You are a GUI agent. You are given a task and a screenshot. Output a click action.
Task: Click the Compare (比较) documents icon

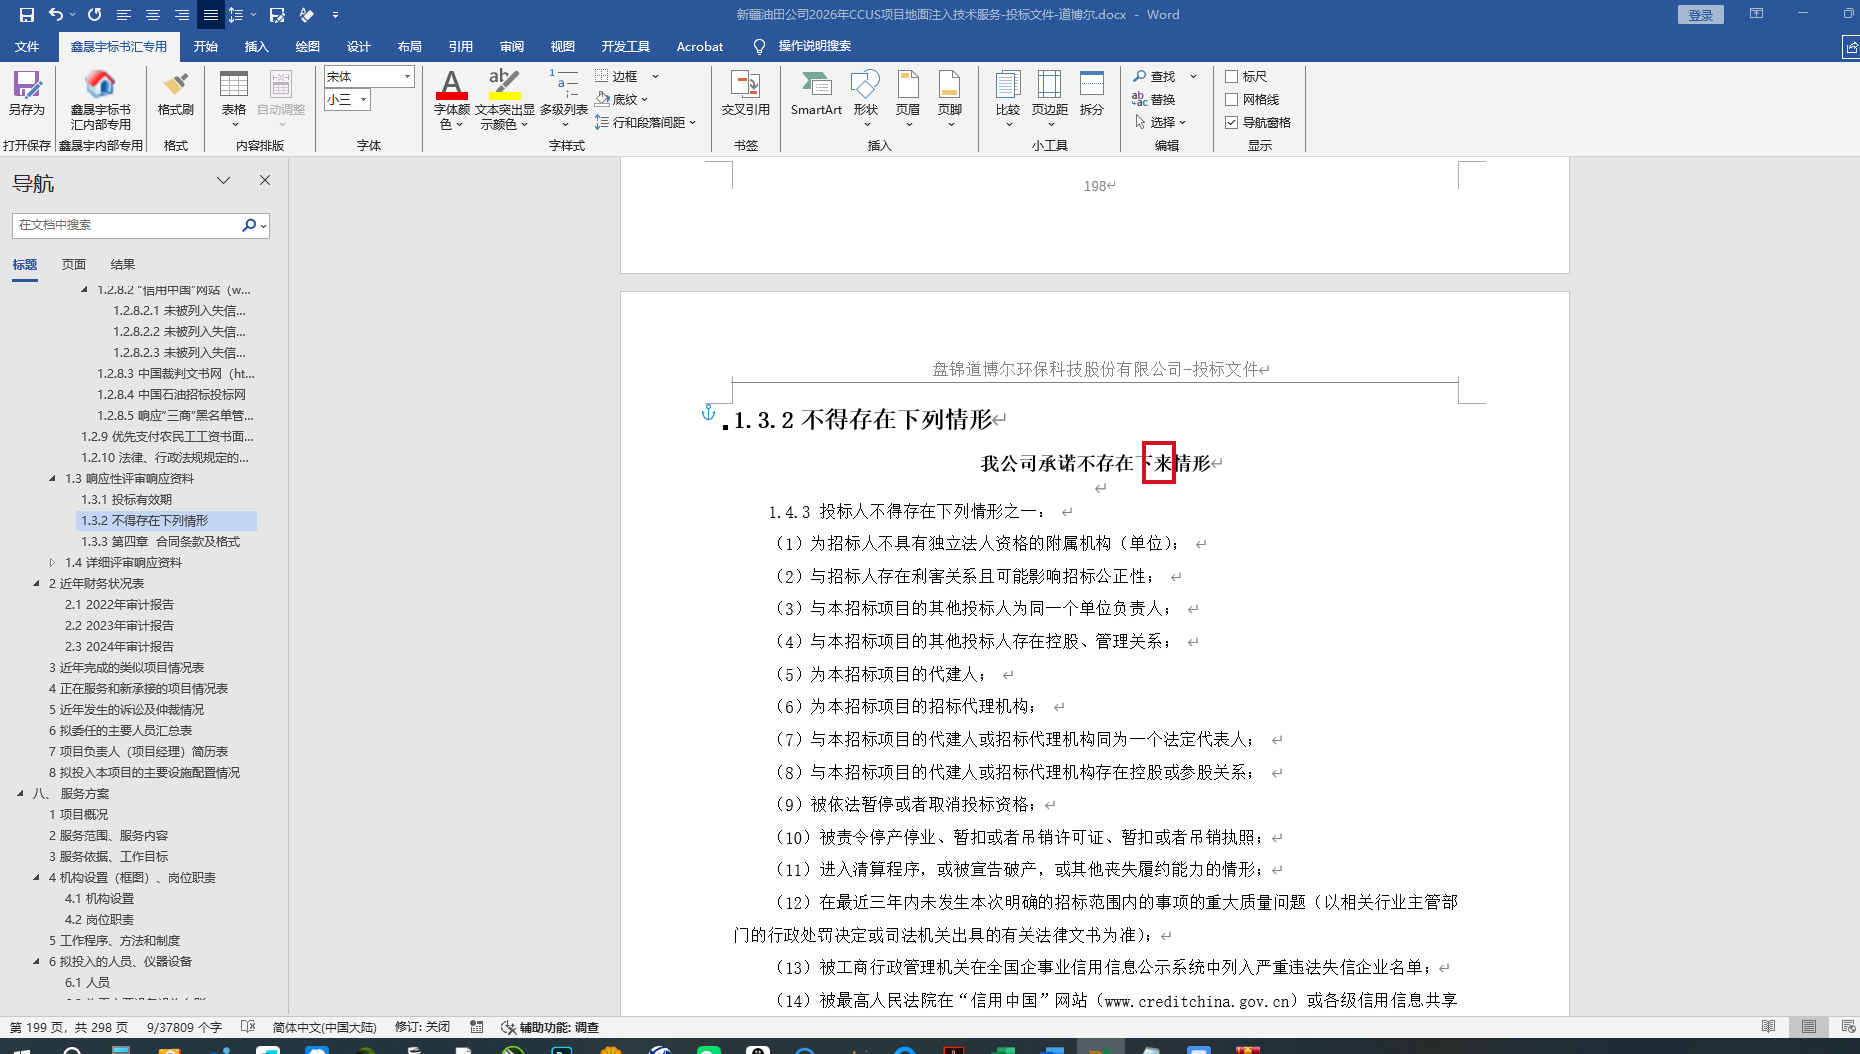click(1007, 88)
